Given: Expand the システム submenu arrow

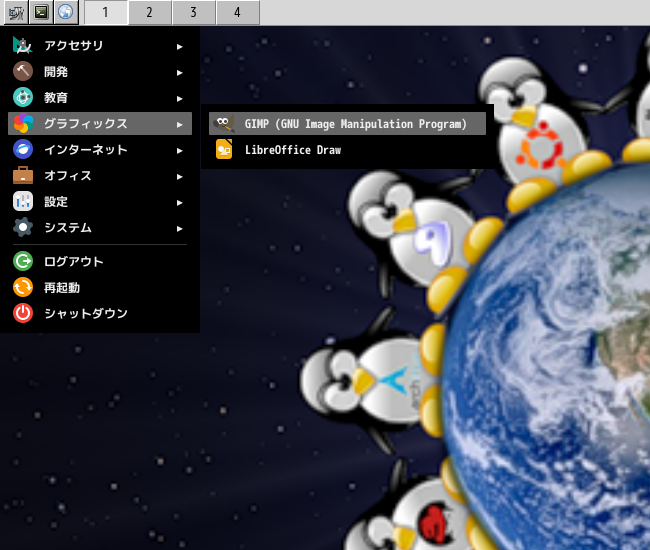Looking at the screenshot, I should pos(179,228).
